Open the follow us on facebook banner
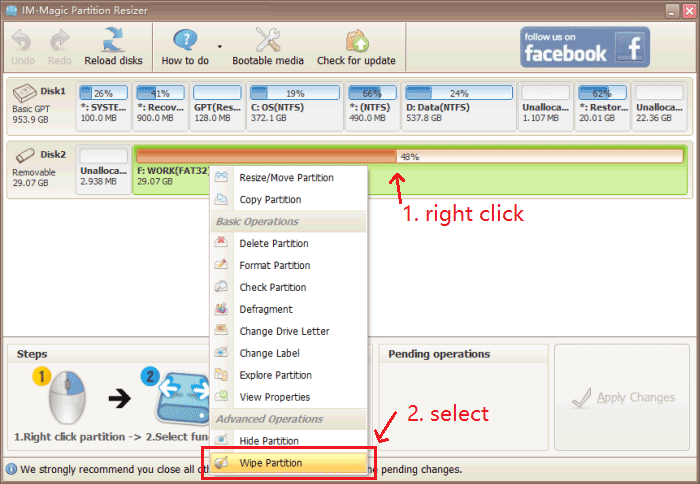 pyautogui.click(x=585, y=47)
